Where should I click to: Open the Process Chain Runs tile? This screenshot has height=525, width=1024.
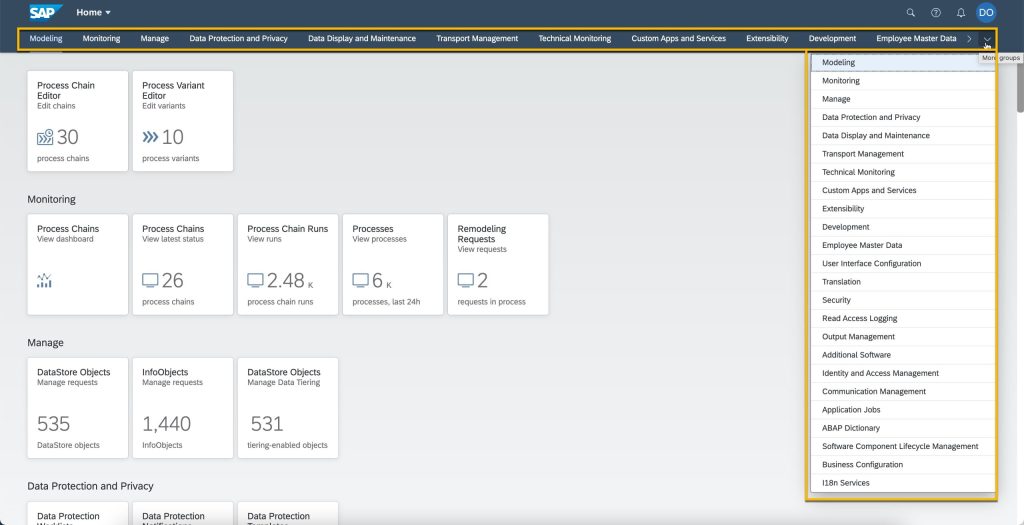pos(288,264)
